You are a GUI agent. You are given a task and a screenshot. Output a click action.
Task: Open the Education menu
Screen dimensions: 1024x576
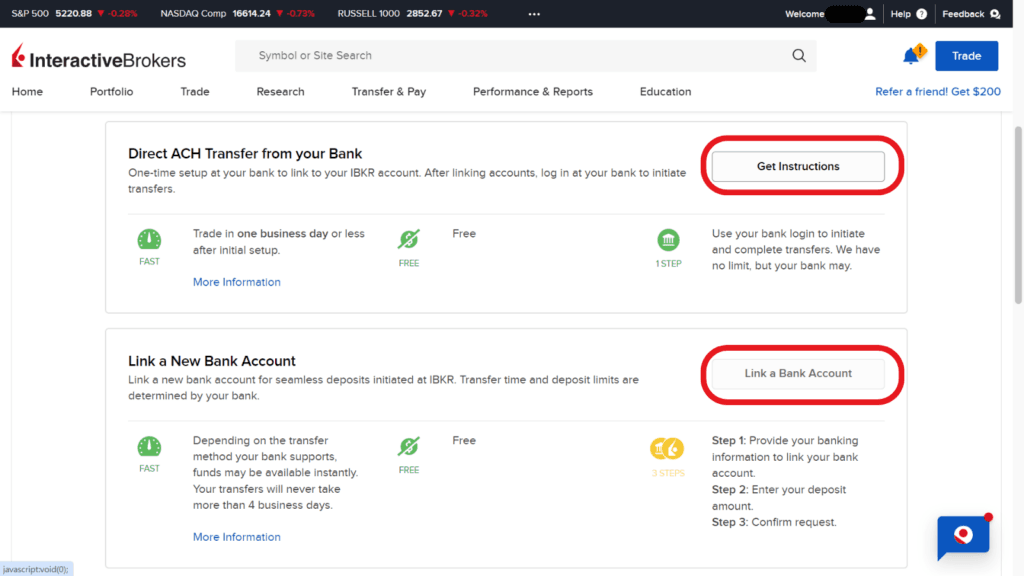pos(664,91)
